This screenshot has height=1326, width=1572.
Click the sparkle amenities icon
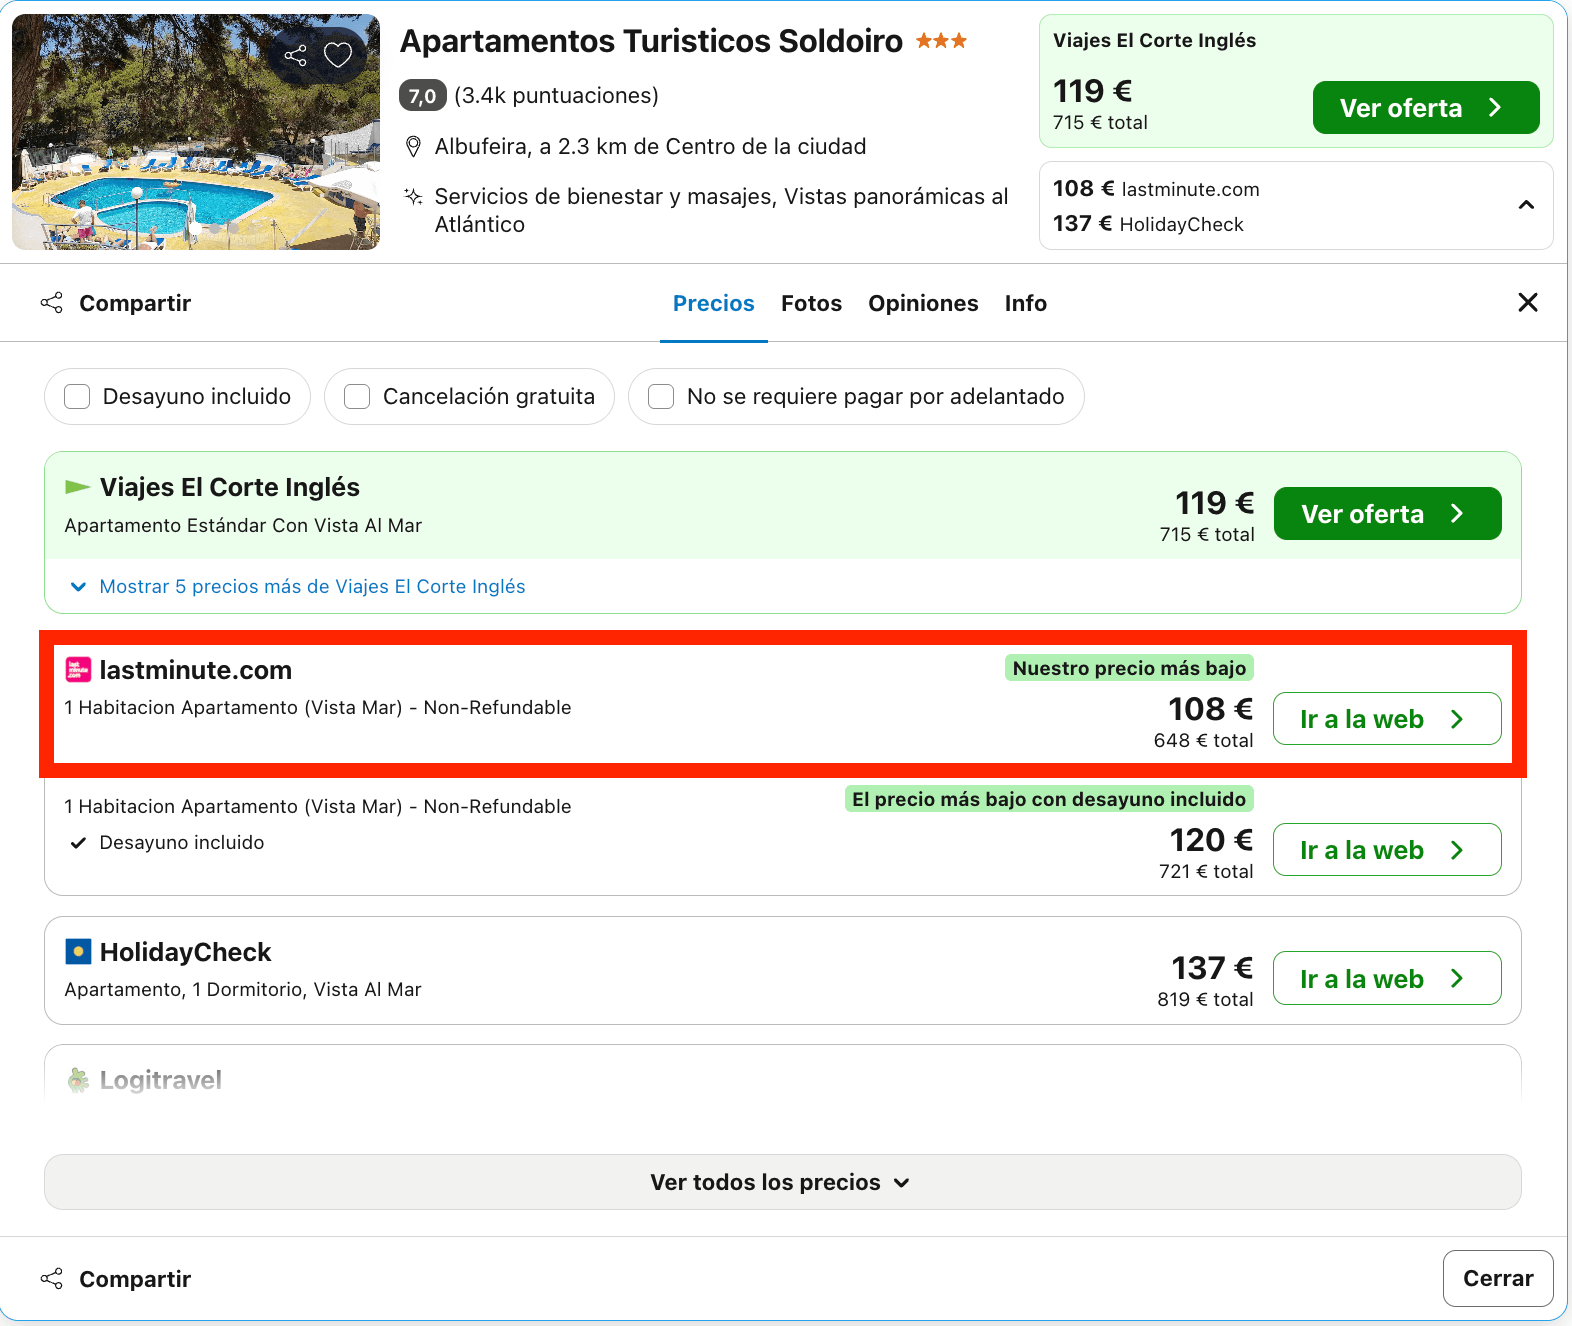413,196
